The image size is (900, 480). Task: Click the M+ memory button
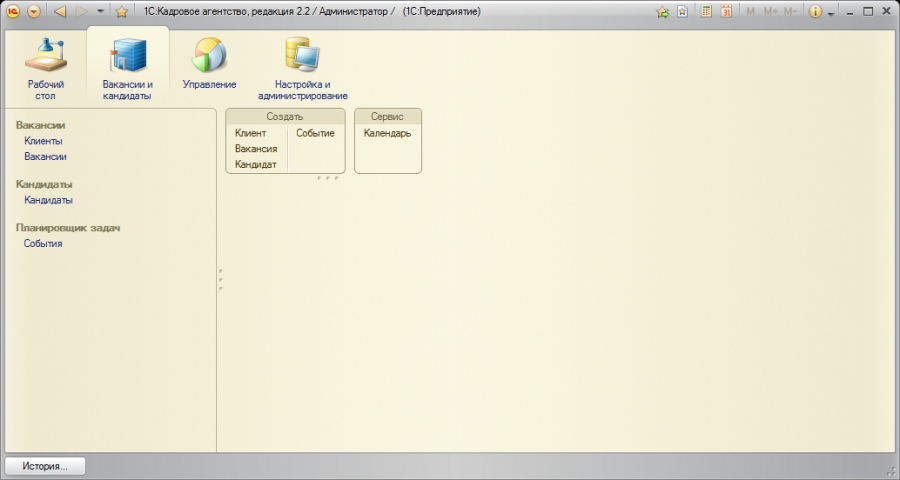[770, 11]
